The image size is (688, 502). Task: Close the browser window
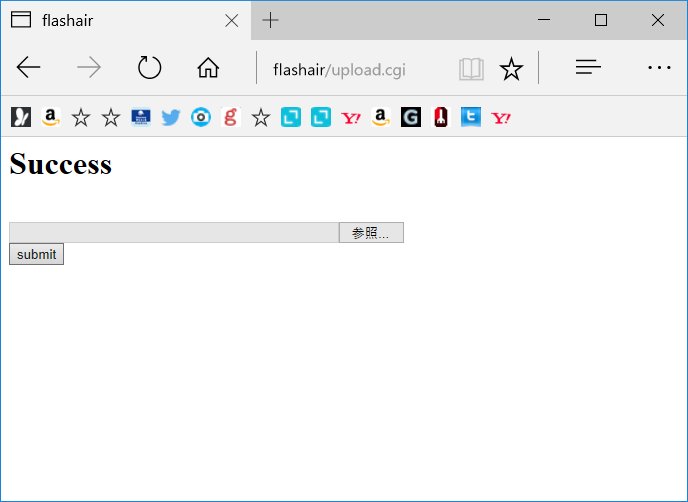click(x=658, y=20)
